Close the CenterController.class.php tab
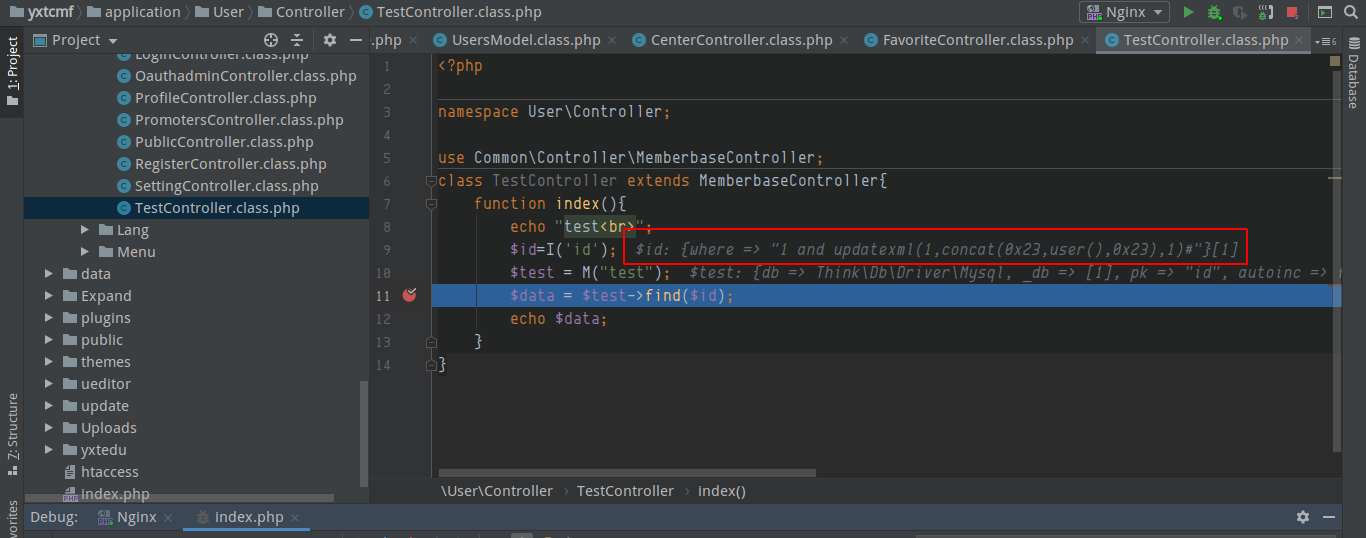Image resolution: width=1366 pixels, height=538 pixels. point(844,41)
